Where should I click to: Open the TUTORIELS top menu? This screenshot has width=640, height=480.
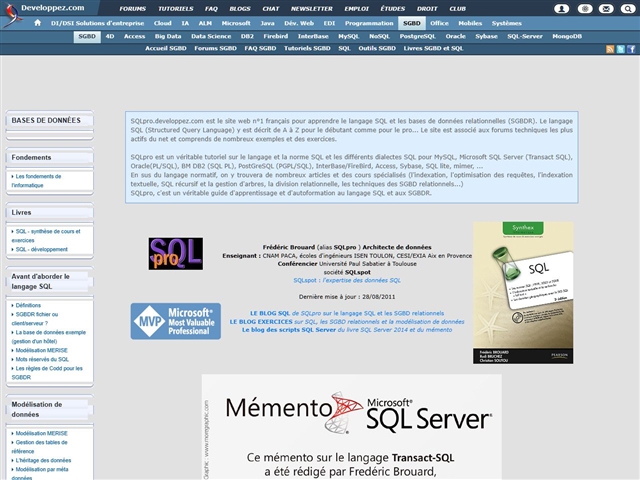click(176, 9)
